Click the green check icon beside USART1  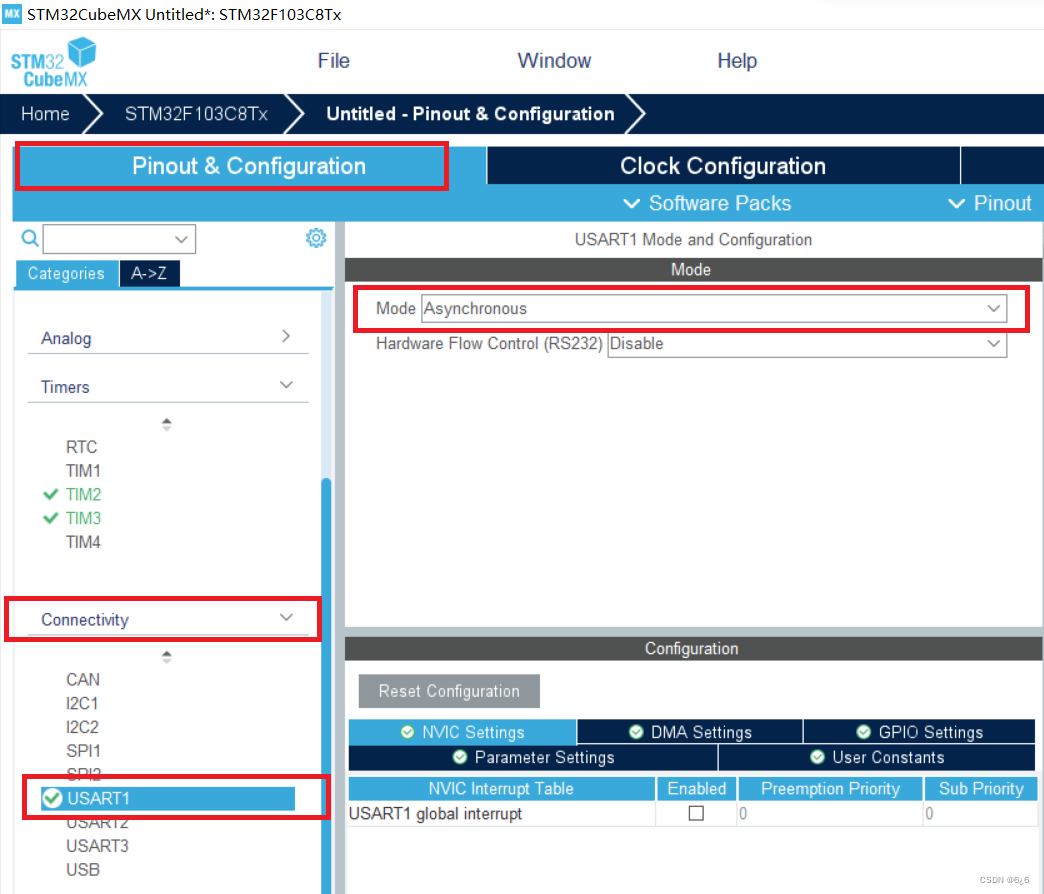(52, 798)
